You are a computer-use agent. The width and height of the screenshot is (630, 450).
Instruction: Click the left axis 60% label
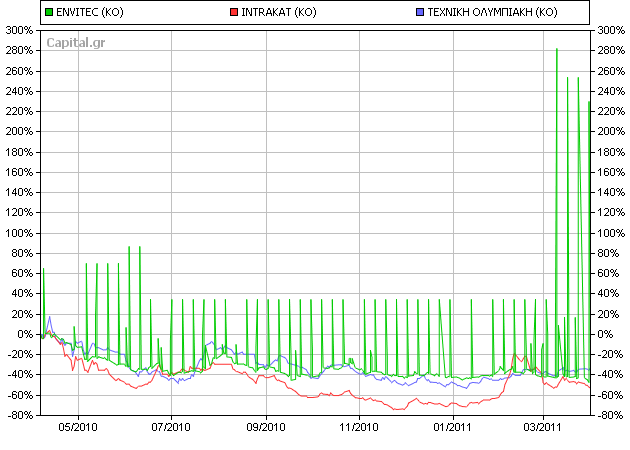[x=22, y=273]
